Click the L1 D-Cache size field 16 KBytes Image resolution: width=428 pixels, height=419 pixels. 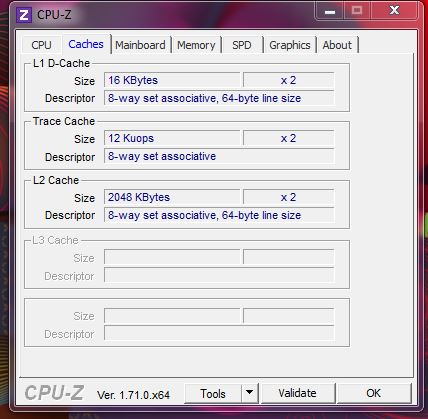tap(172, 80)
